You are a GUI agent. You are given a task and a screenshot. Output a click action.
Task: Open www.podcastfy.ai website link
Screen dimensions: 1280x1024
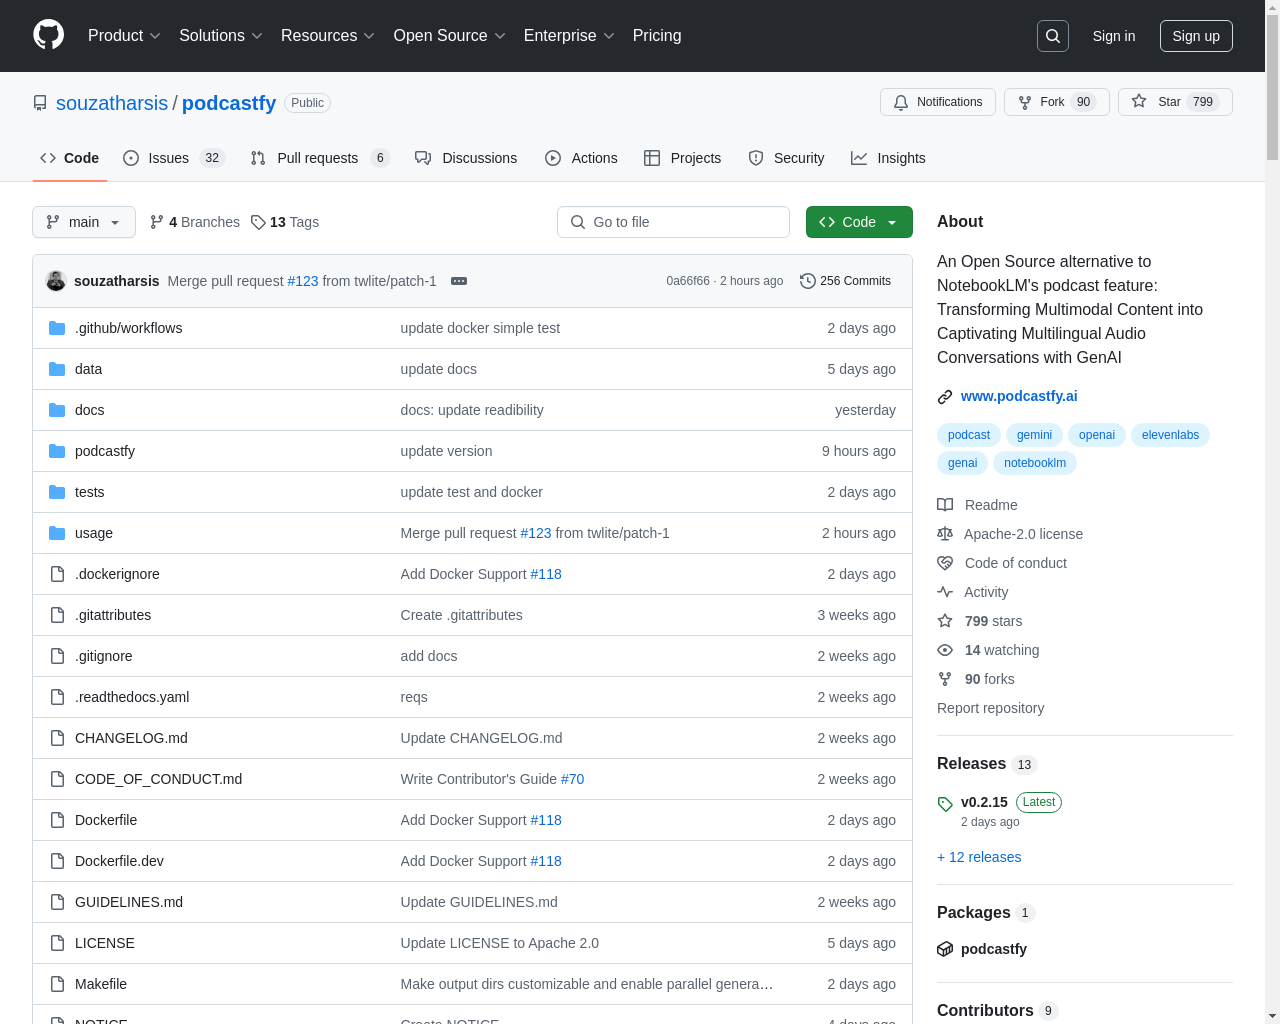1019,396
